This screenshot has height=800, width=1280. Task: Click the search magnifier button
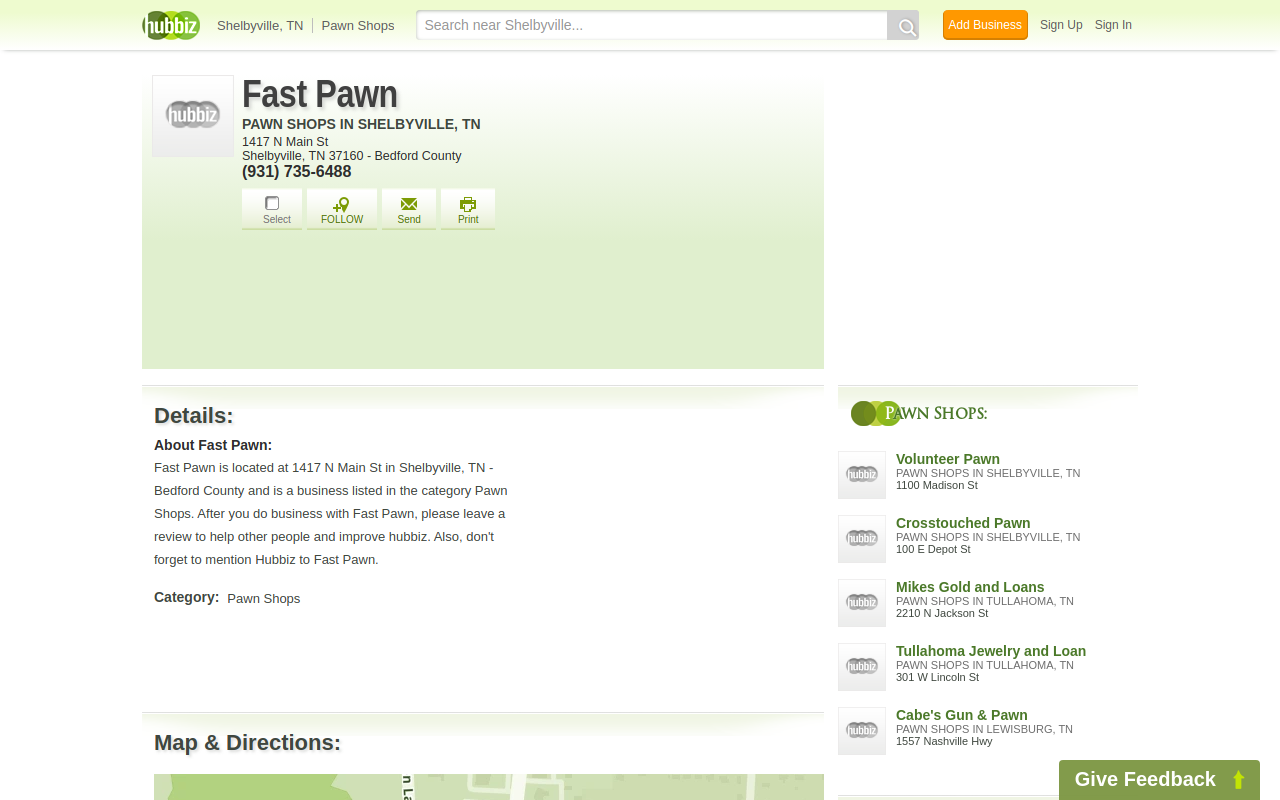(903, 26)
